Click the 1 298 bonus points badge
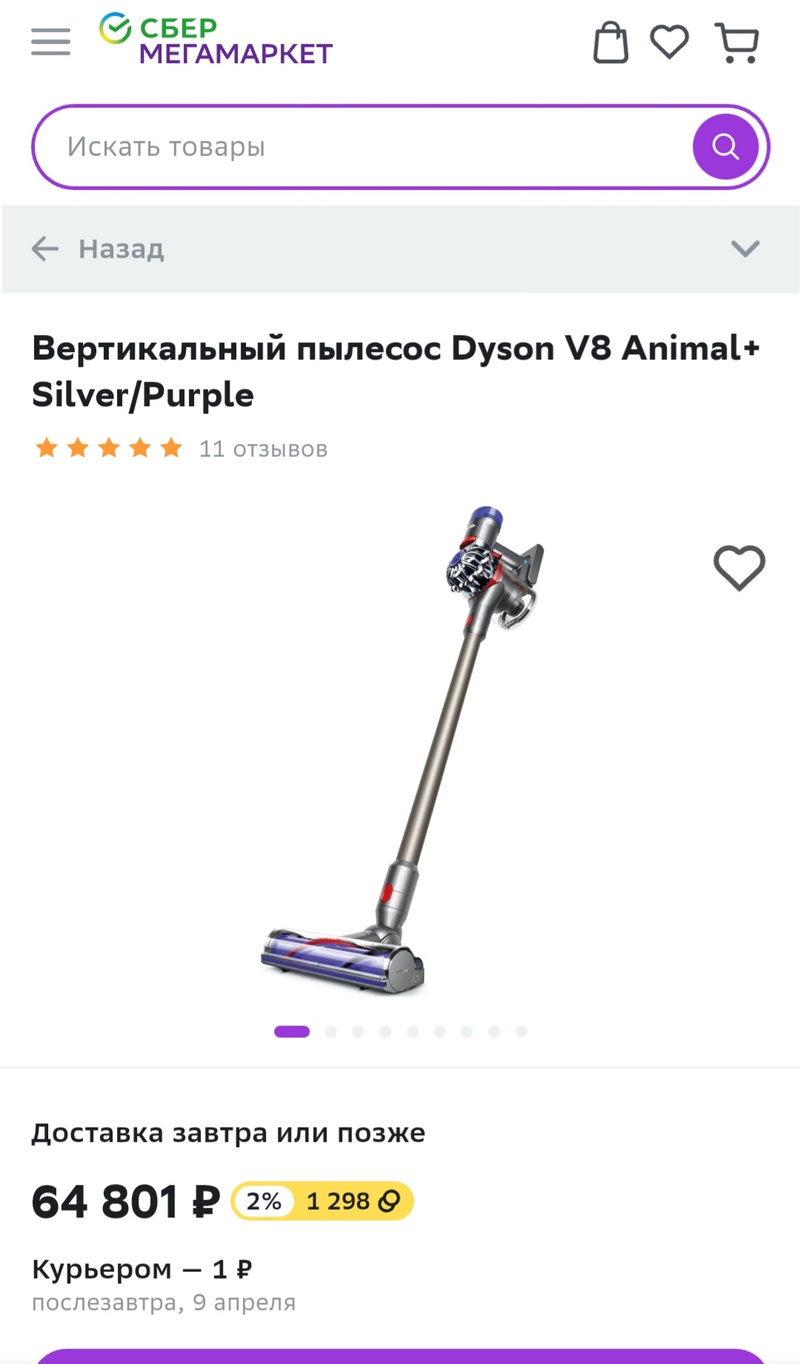800x1364 pixels. [353, 1201]
